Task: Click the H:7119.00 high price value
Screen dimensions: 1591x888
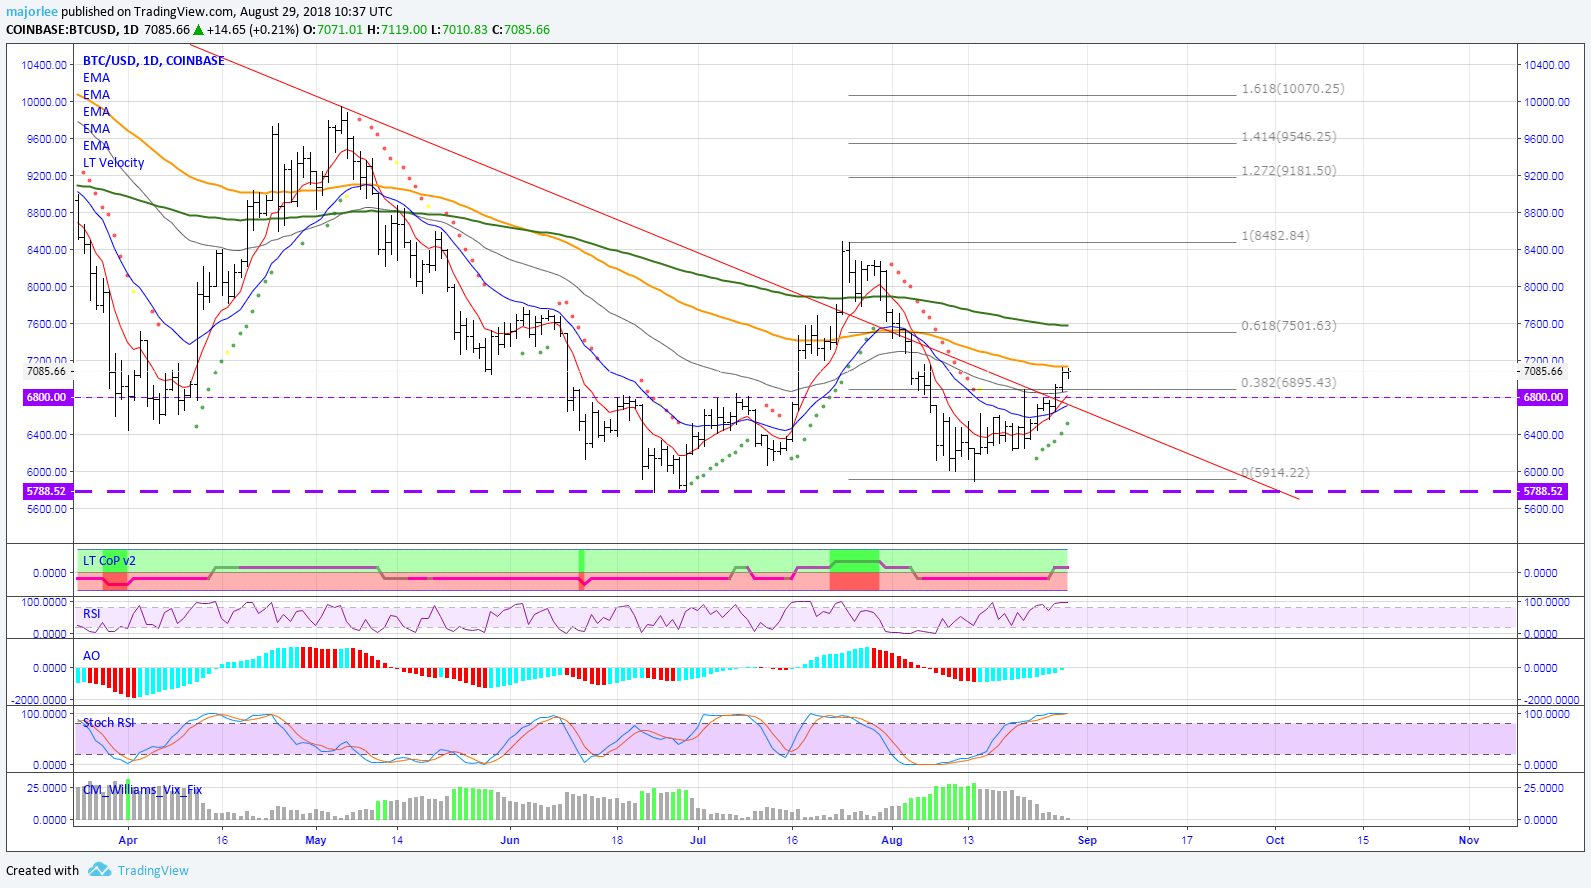Action: coord(397,30)
